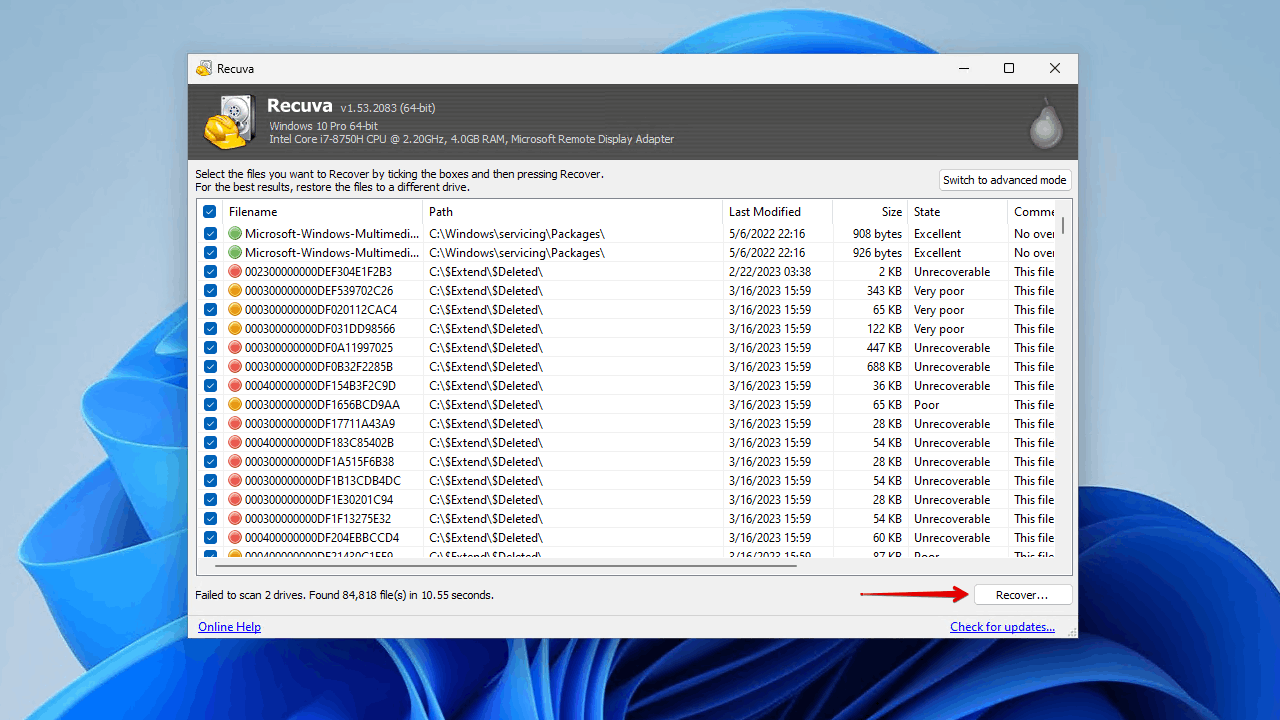
Task: Click the 447 KB size cell
Action: [x=884, y=348]
